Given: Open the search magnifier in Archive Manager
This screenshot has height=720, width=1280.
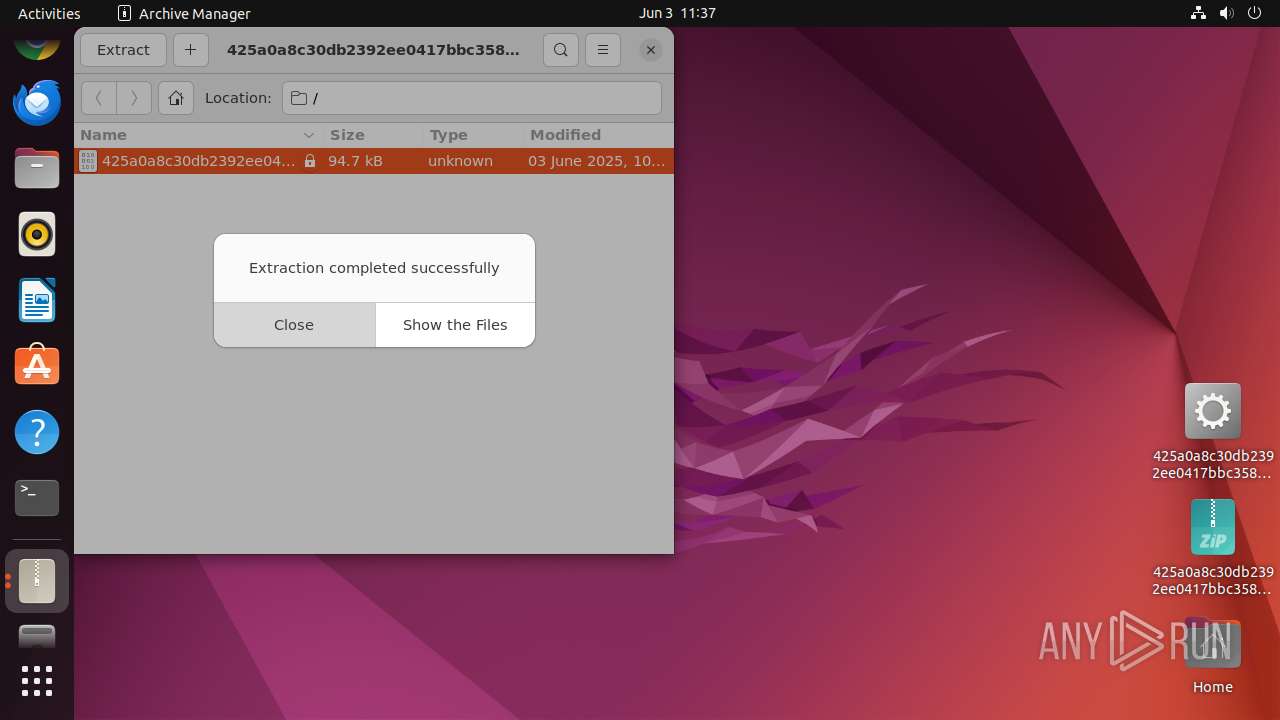Looking at the screenshot, I should [561, 50].
